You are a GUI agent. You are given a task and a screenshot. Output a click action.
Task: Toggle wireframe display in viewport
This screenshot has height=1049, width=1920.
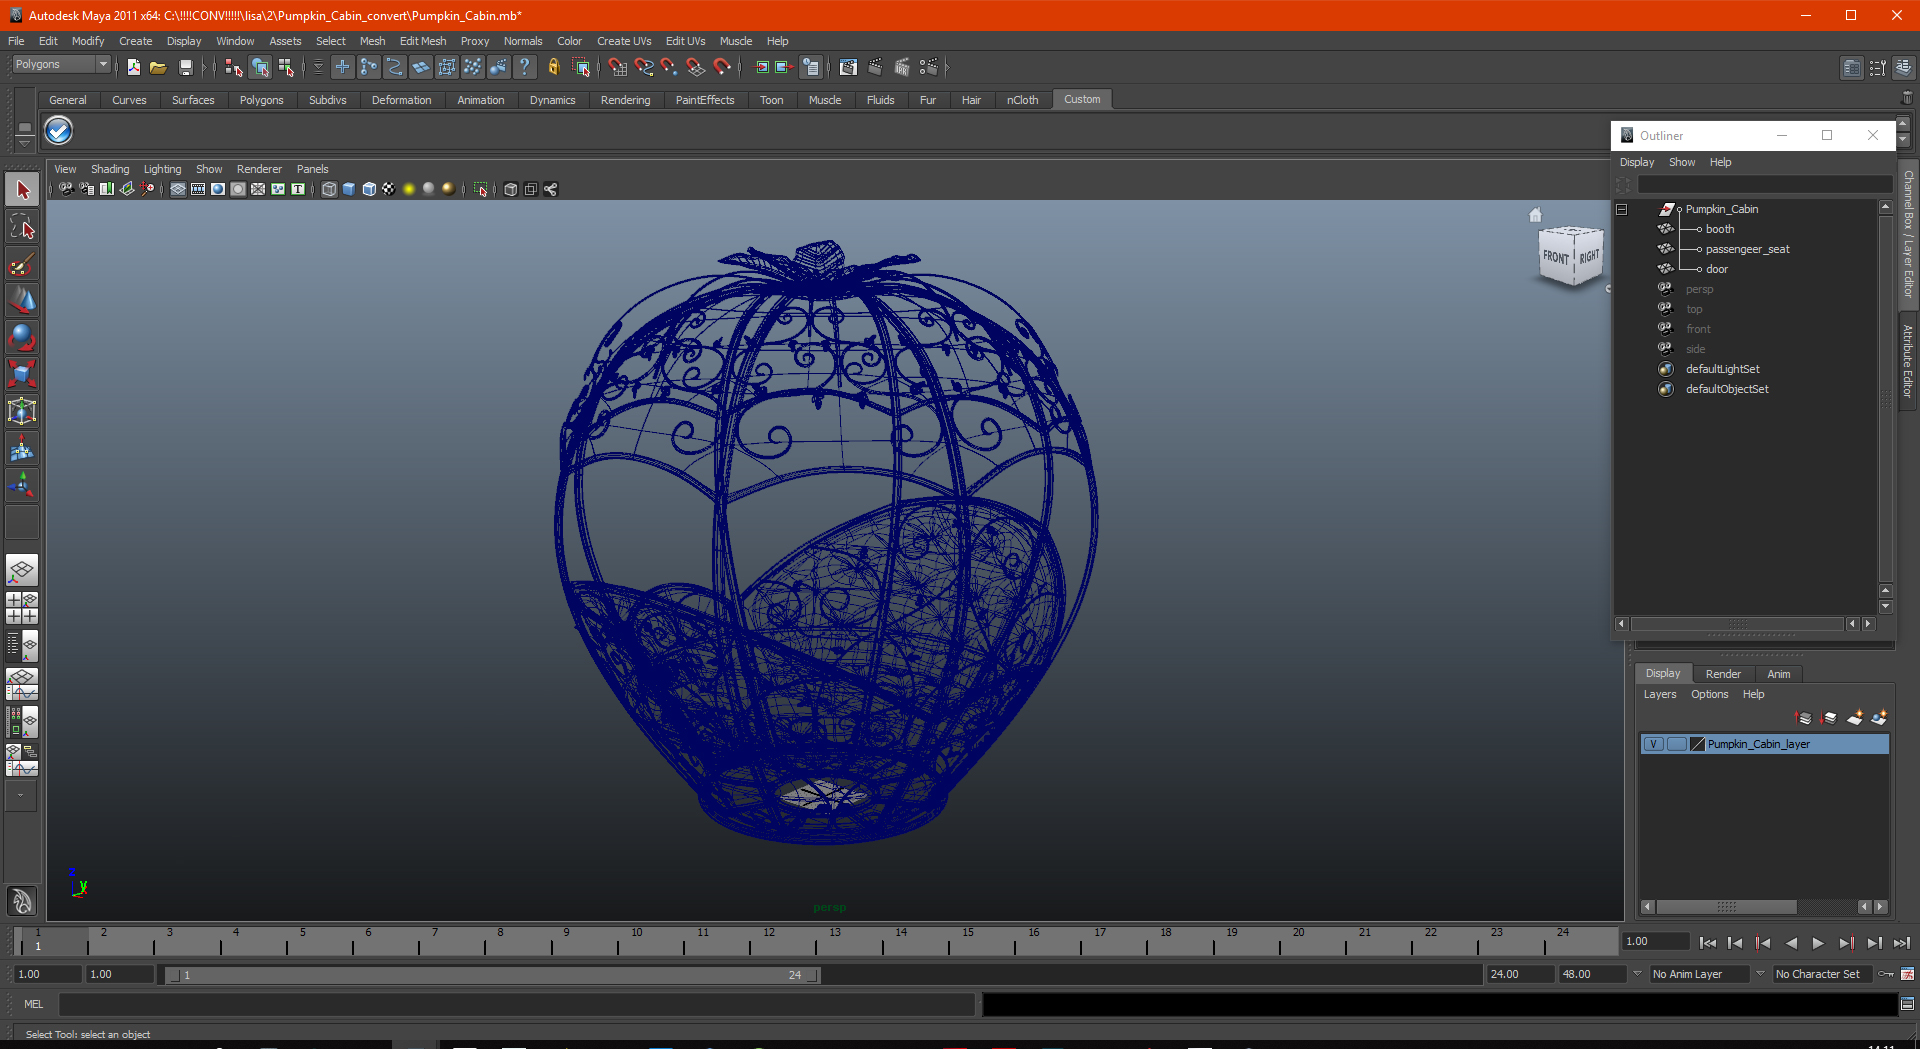pos(329,189)
